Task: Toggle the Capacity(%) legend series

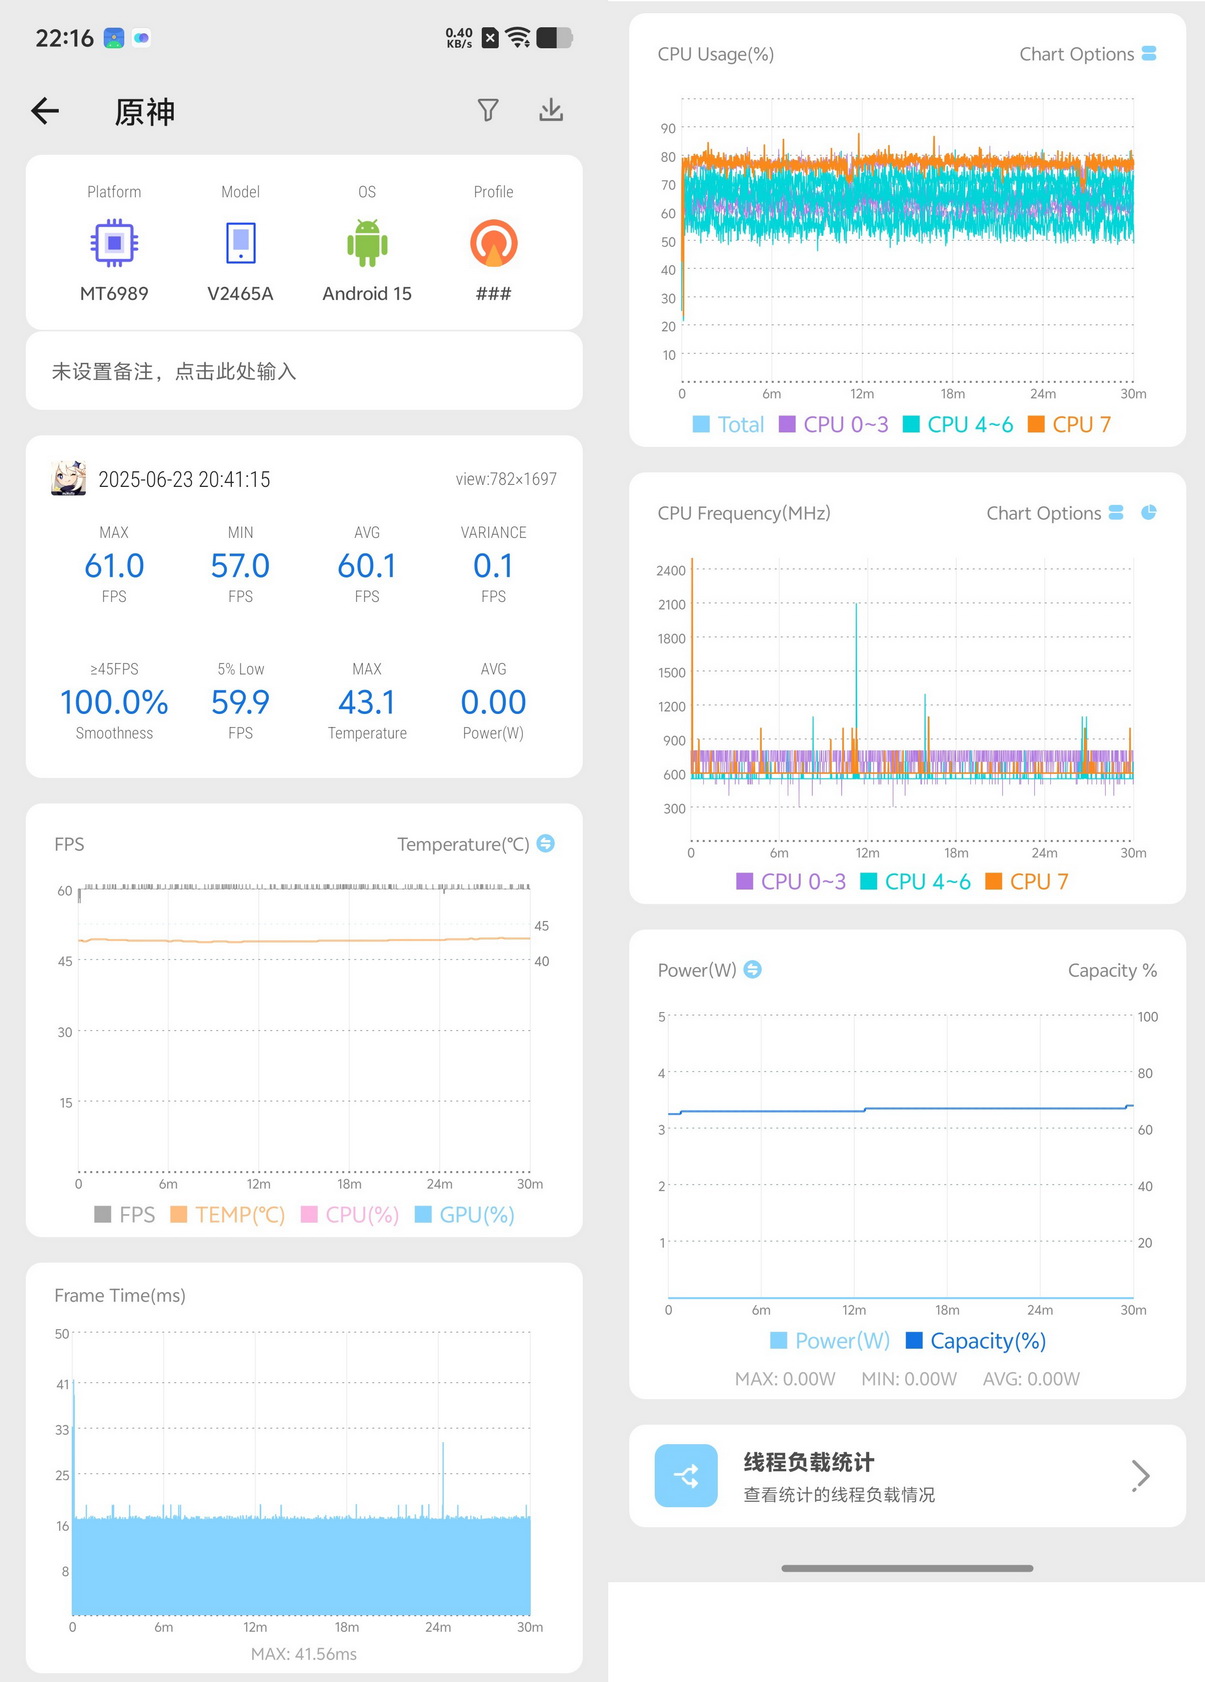Action: click(x=976, y=1340)
